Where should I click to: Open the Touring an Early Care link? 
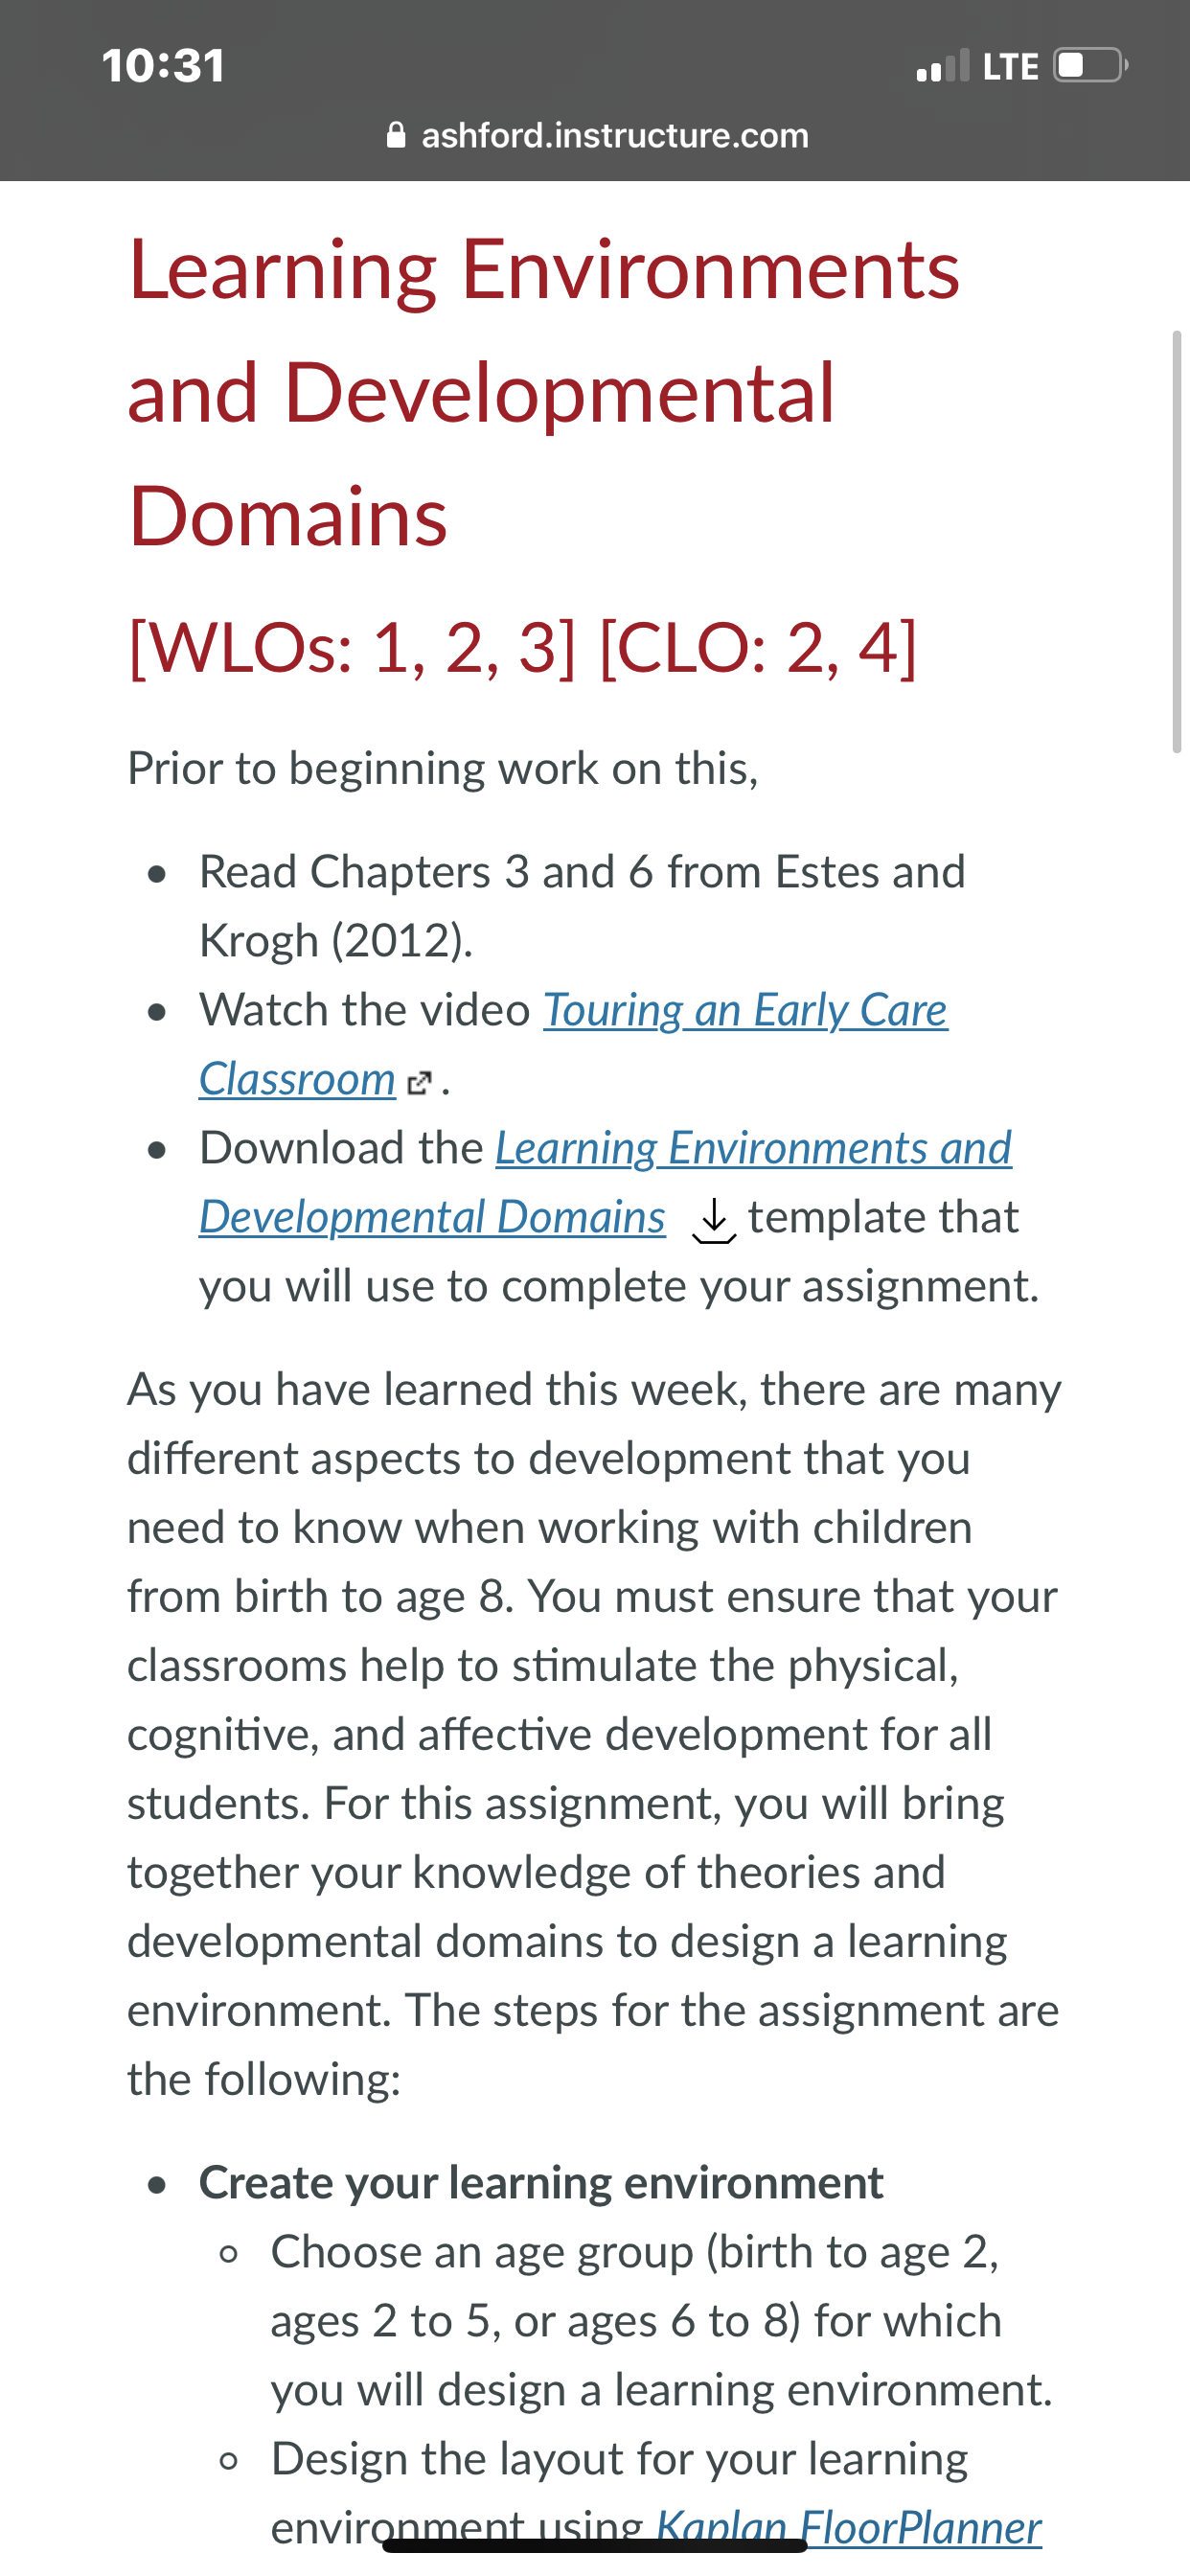(745, 1010)
